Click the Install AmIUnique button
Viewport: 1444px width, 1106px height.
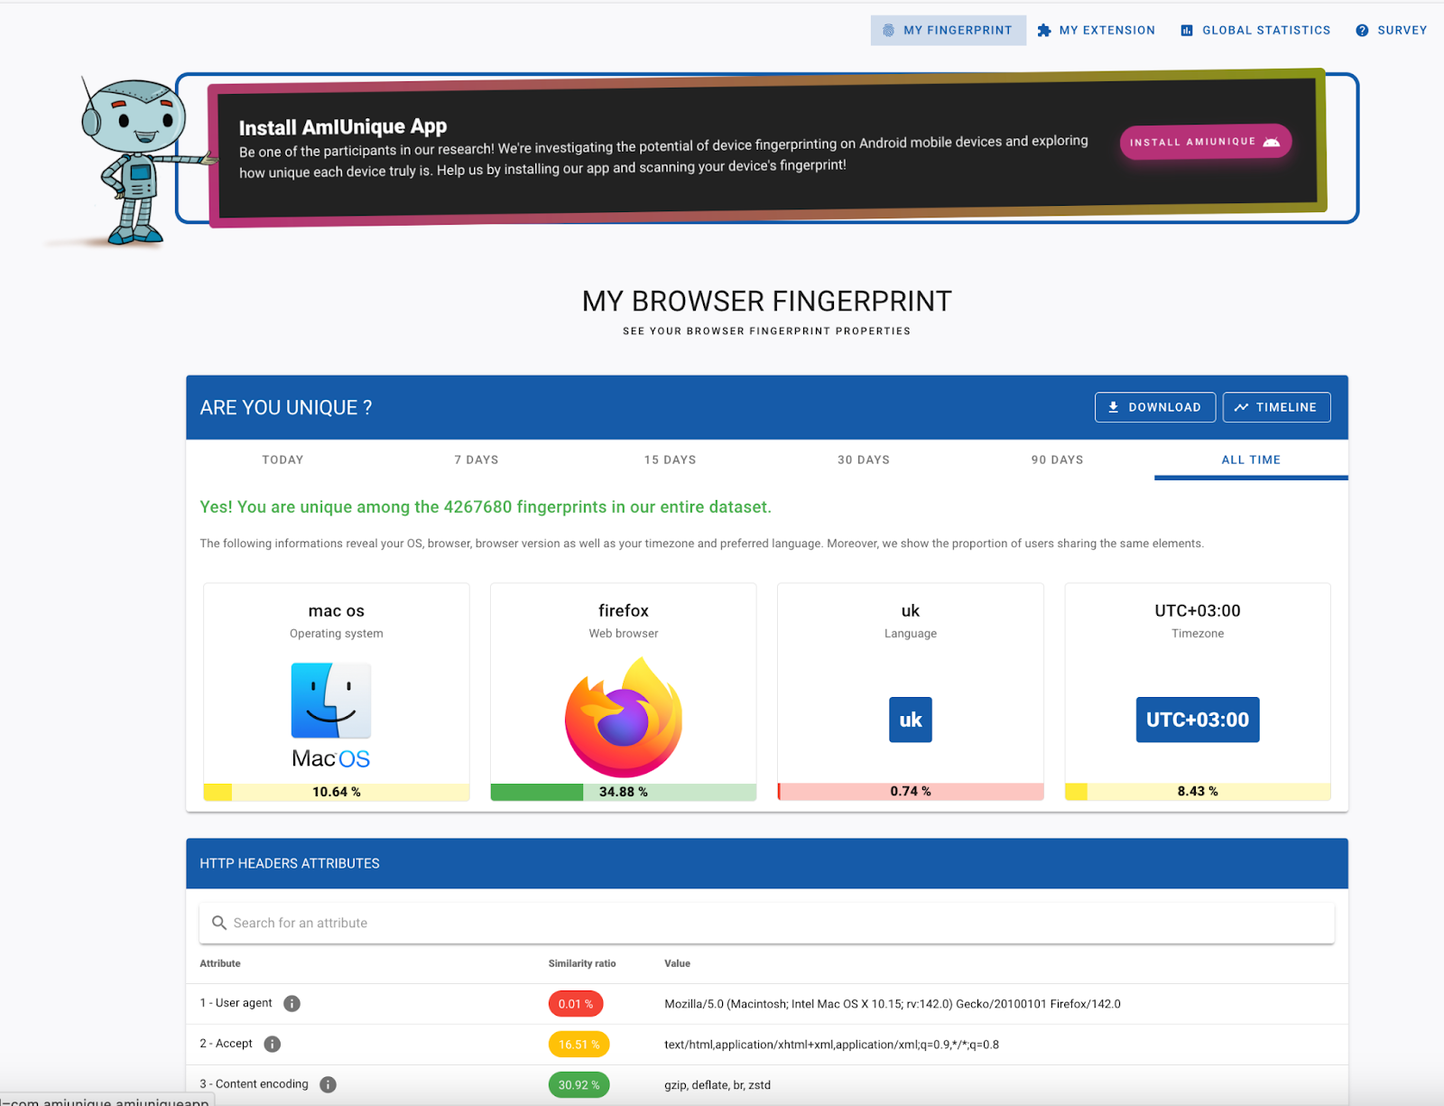pos(1205,142)
